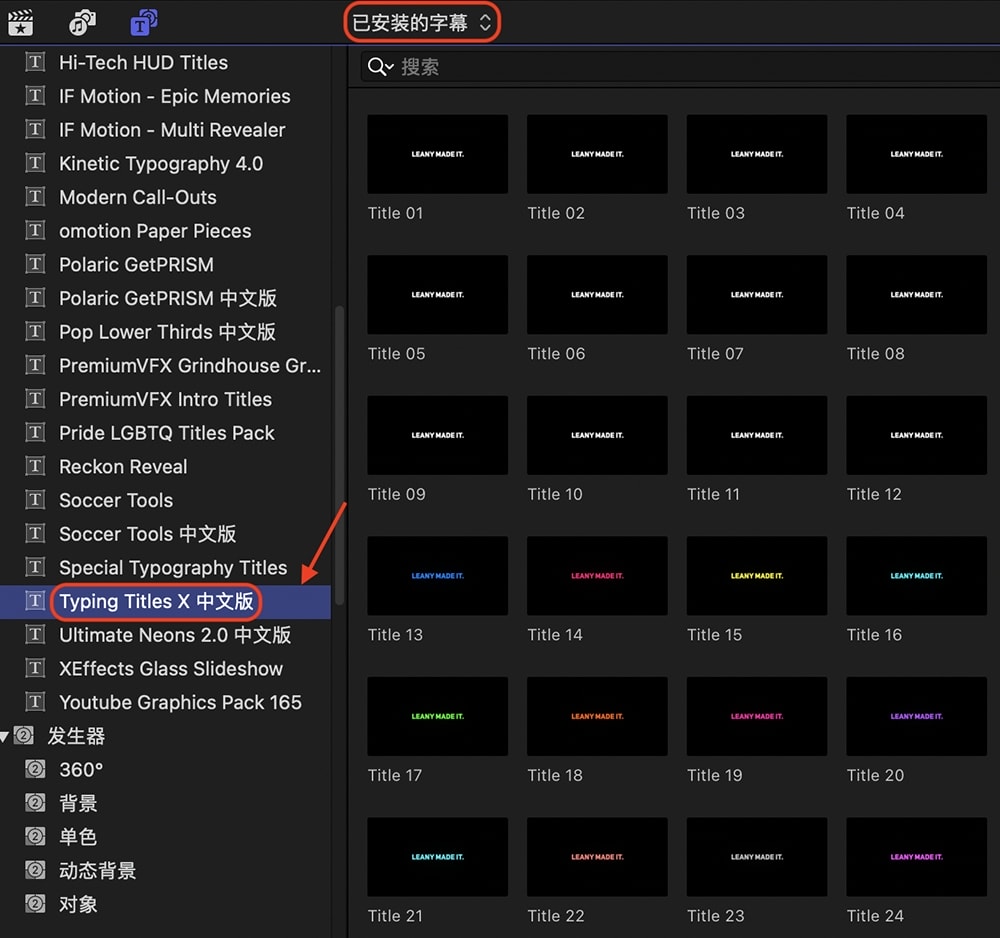Image resolution: width=1000 pixels, height=938 pixels.
Task: Select Ultimate Neons 2.0 中文版 category
Action: [x=174, y=635]
